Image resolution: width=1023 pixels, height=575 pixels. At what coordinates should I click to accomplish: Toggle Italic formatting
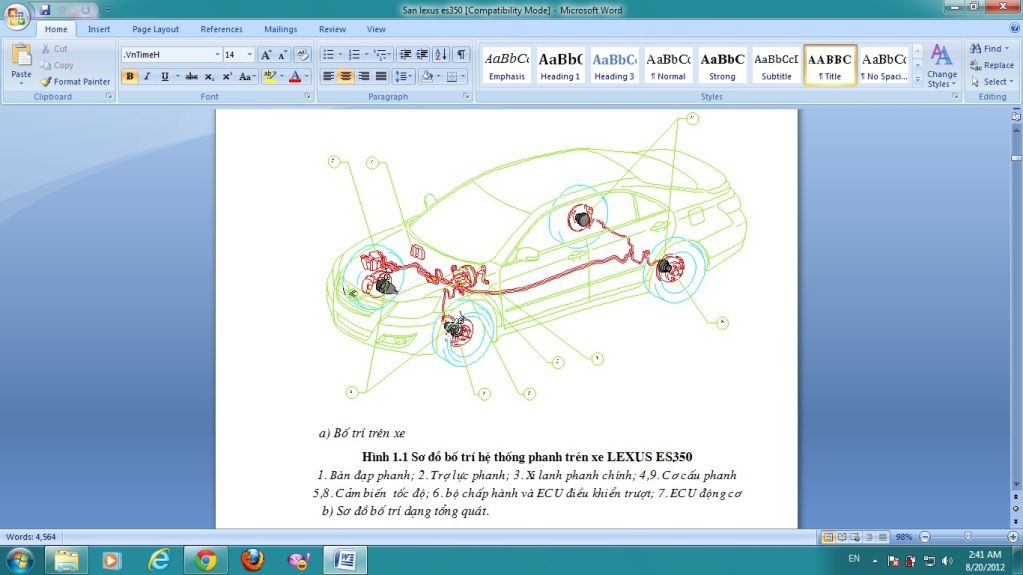147,77
